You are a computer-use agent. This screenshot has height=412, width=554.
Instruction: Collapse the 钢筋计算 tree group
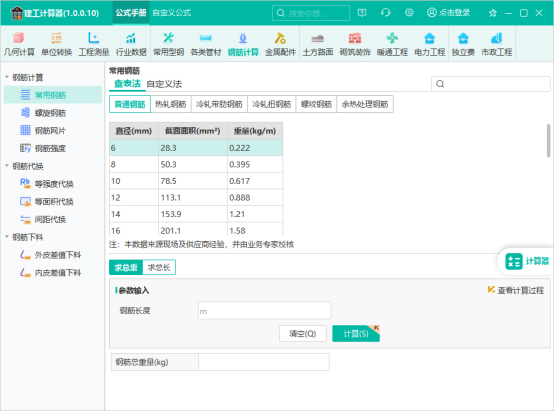(7, 77)
